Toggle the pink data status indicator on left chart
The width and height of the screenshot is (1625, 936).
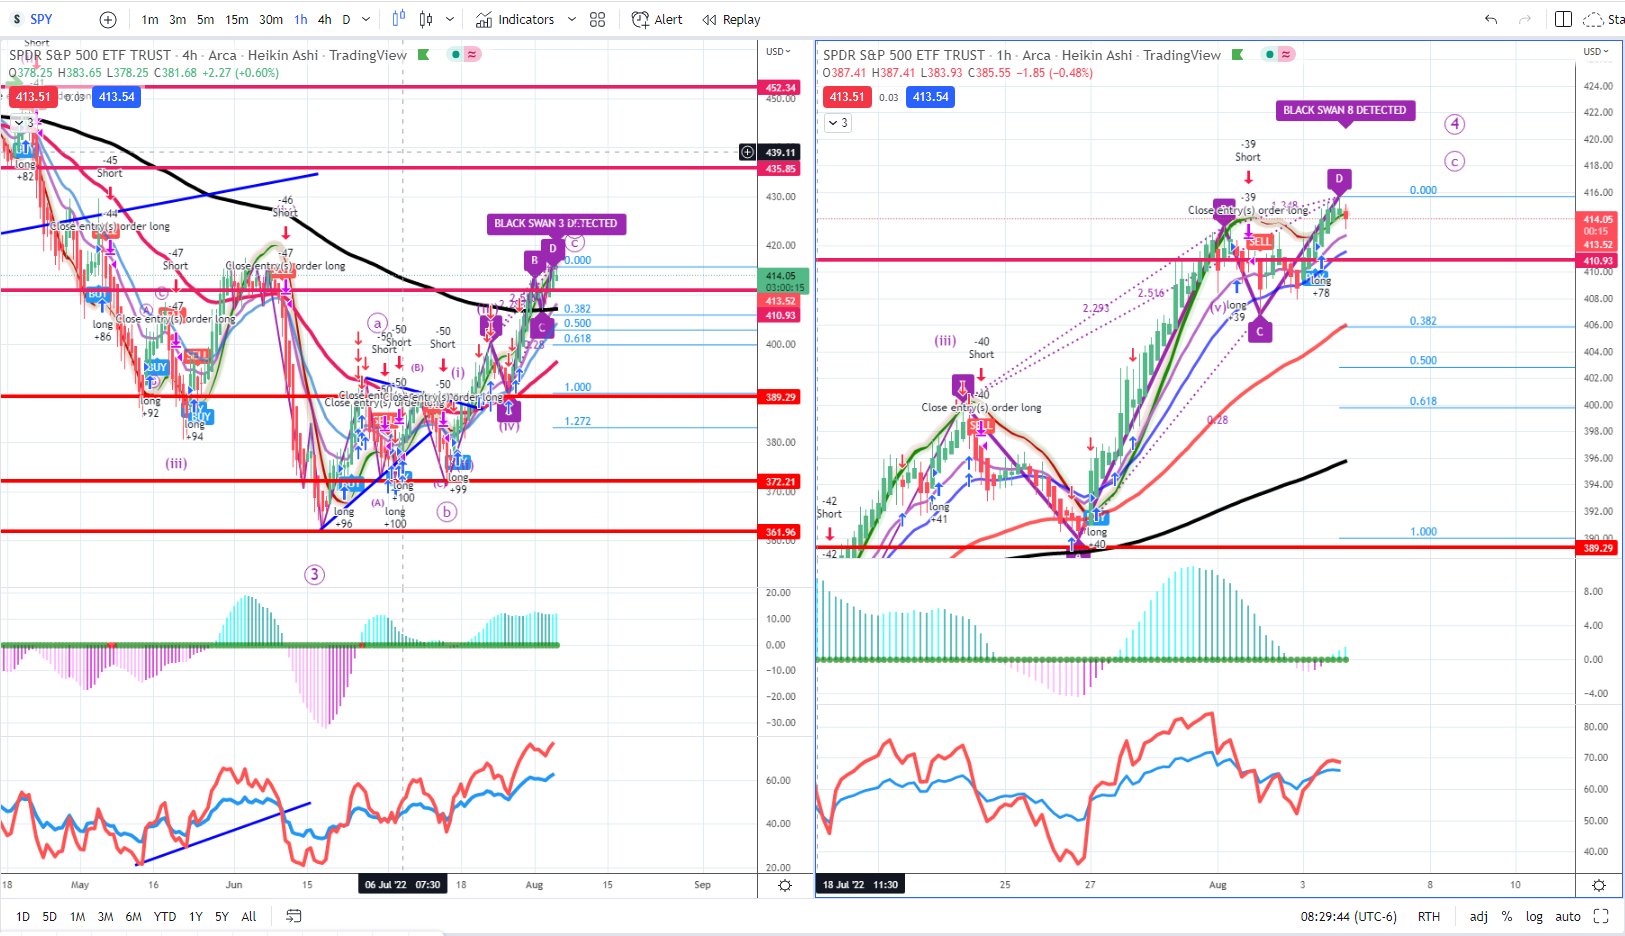tap(472, 54)
